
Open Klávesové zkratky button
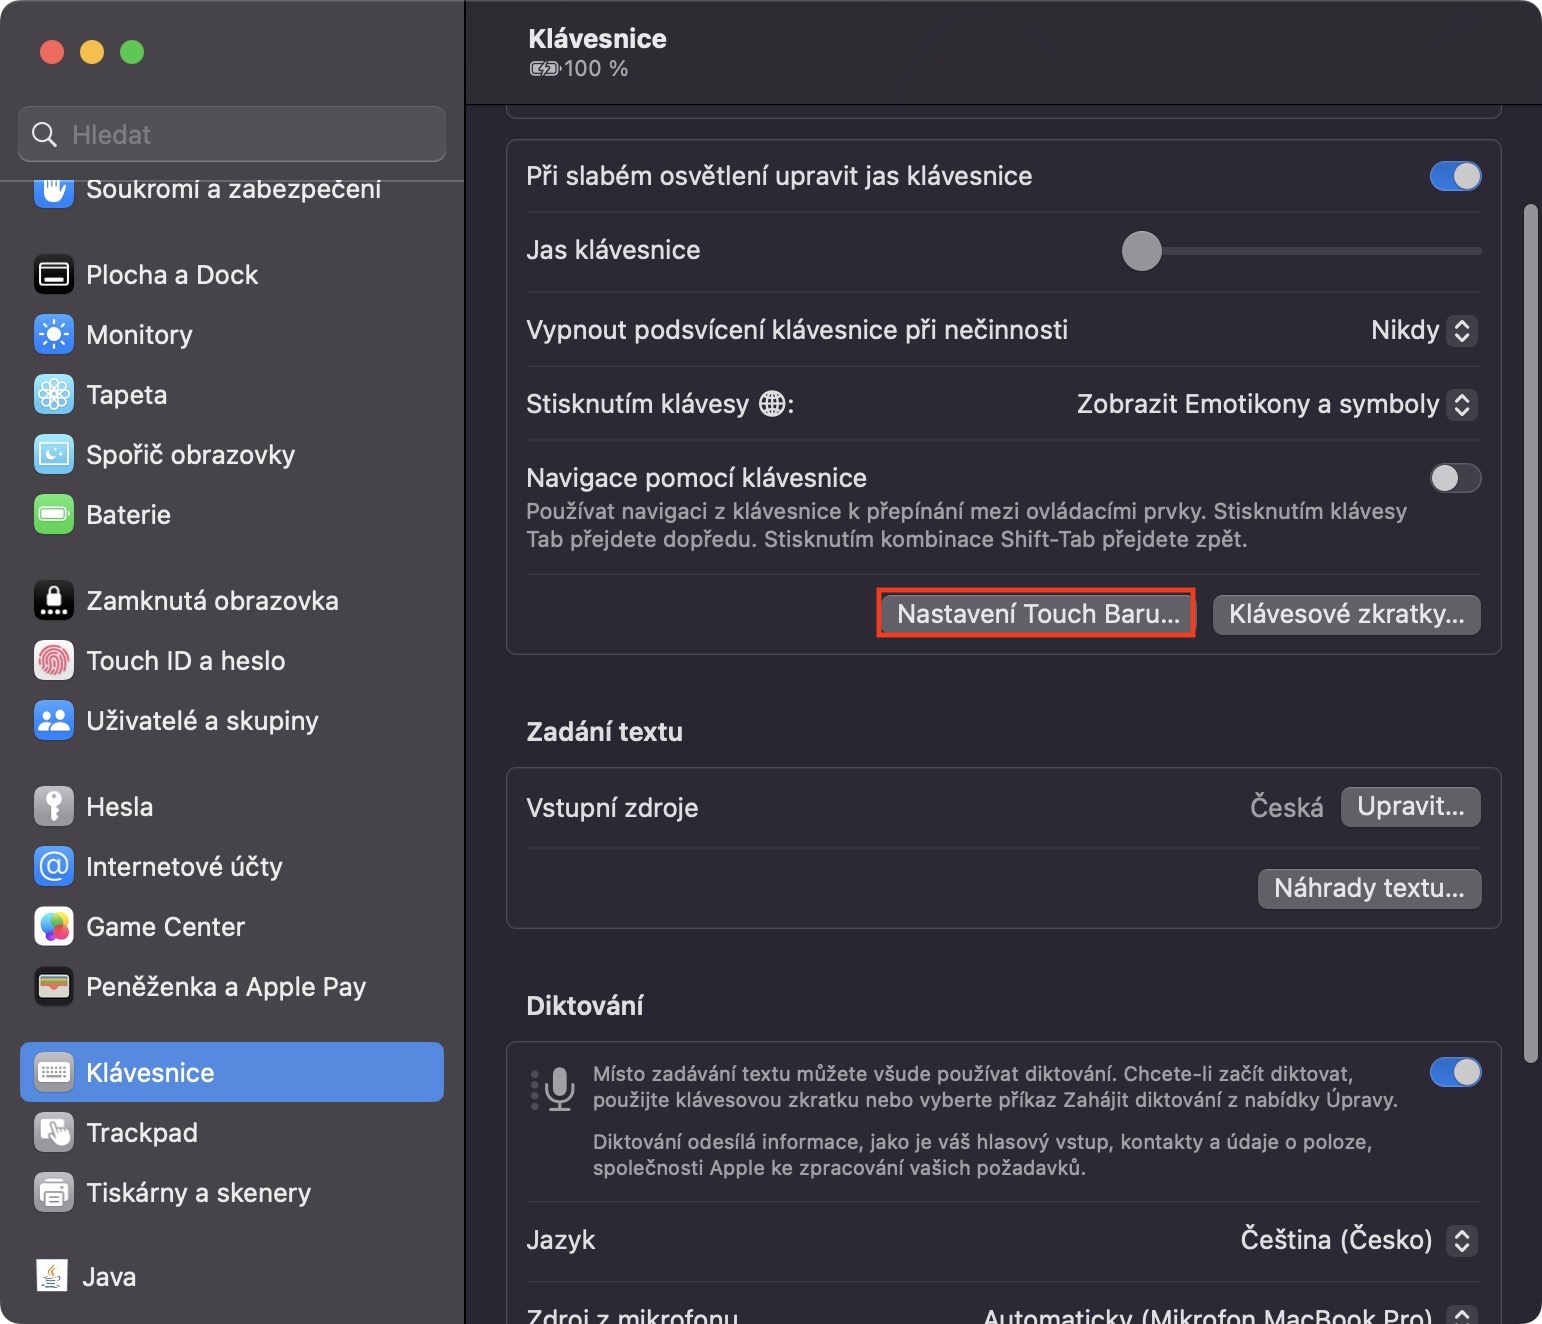pyautogui.click(x=1346, y=614)
